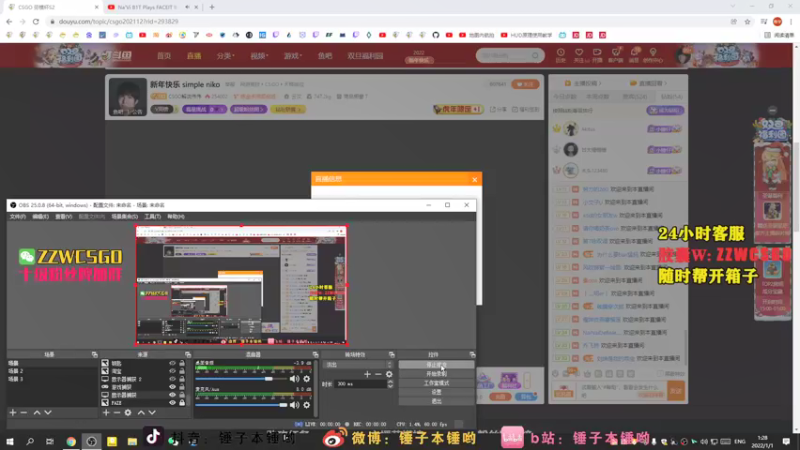The width and height of the screenshot is (800, 450).
Task: Pop out the Scene Transitions dock icon
Action: 392,355
